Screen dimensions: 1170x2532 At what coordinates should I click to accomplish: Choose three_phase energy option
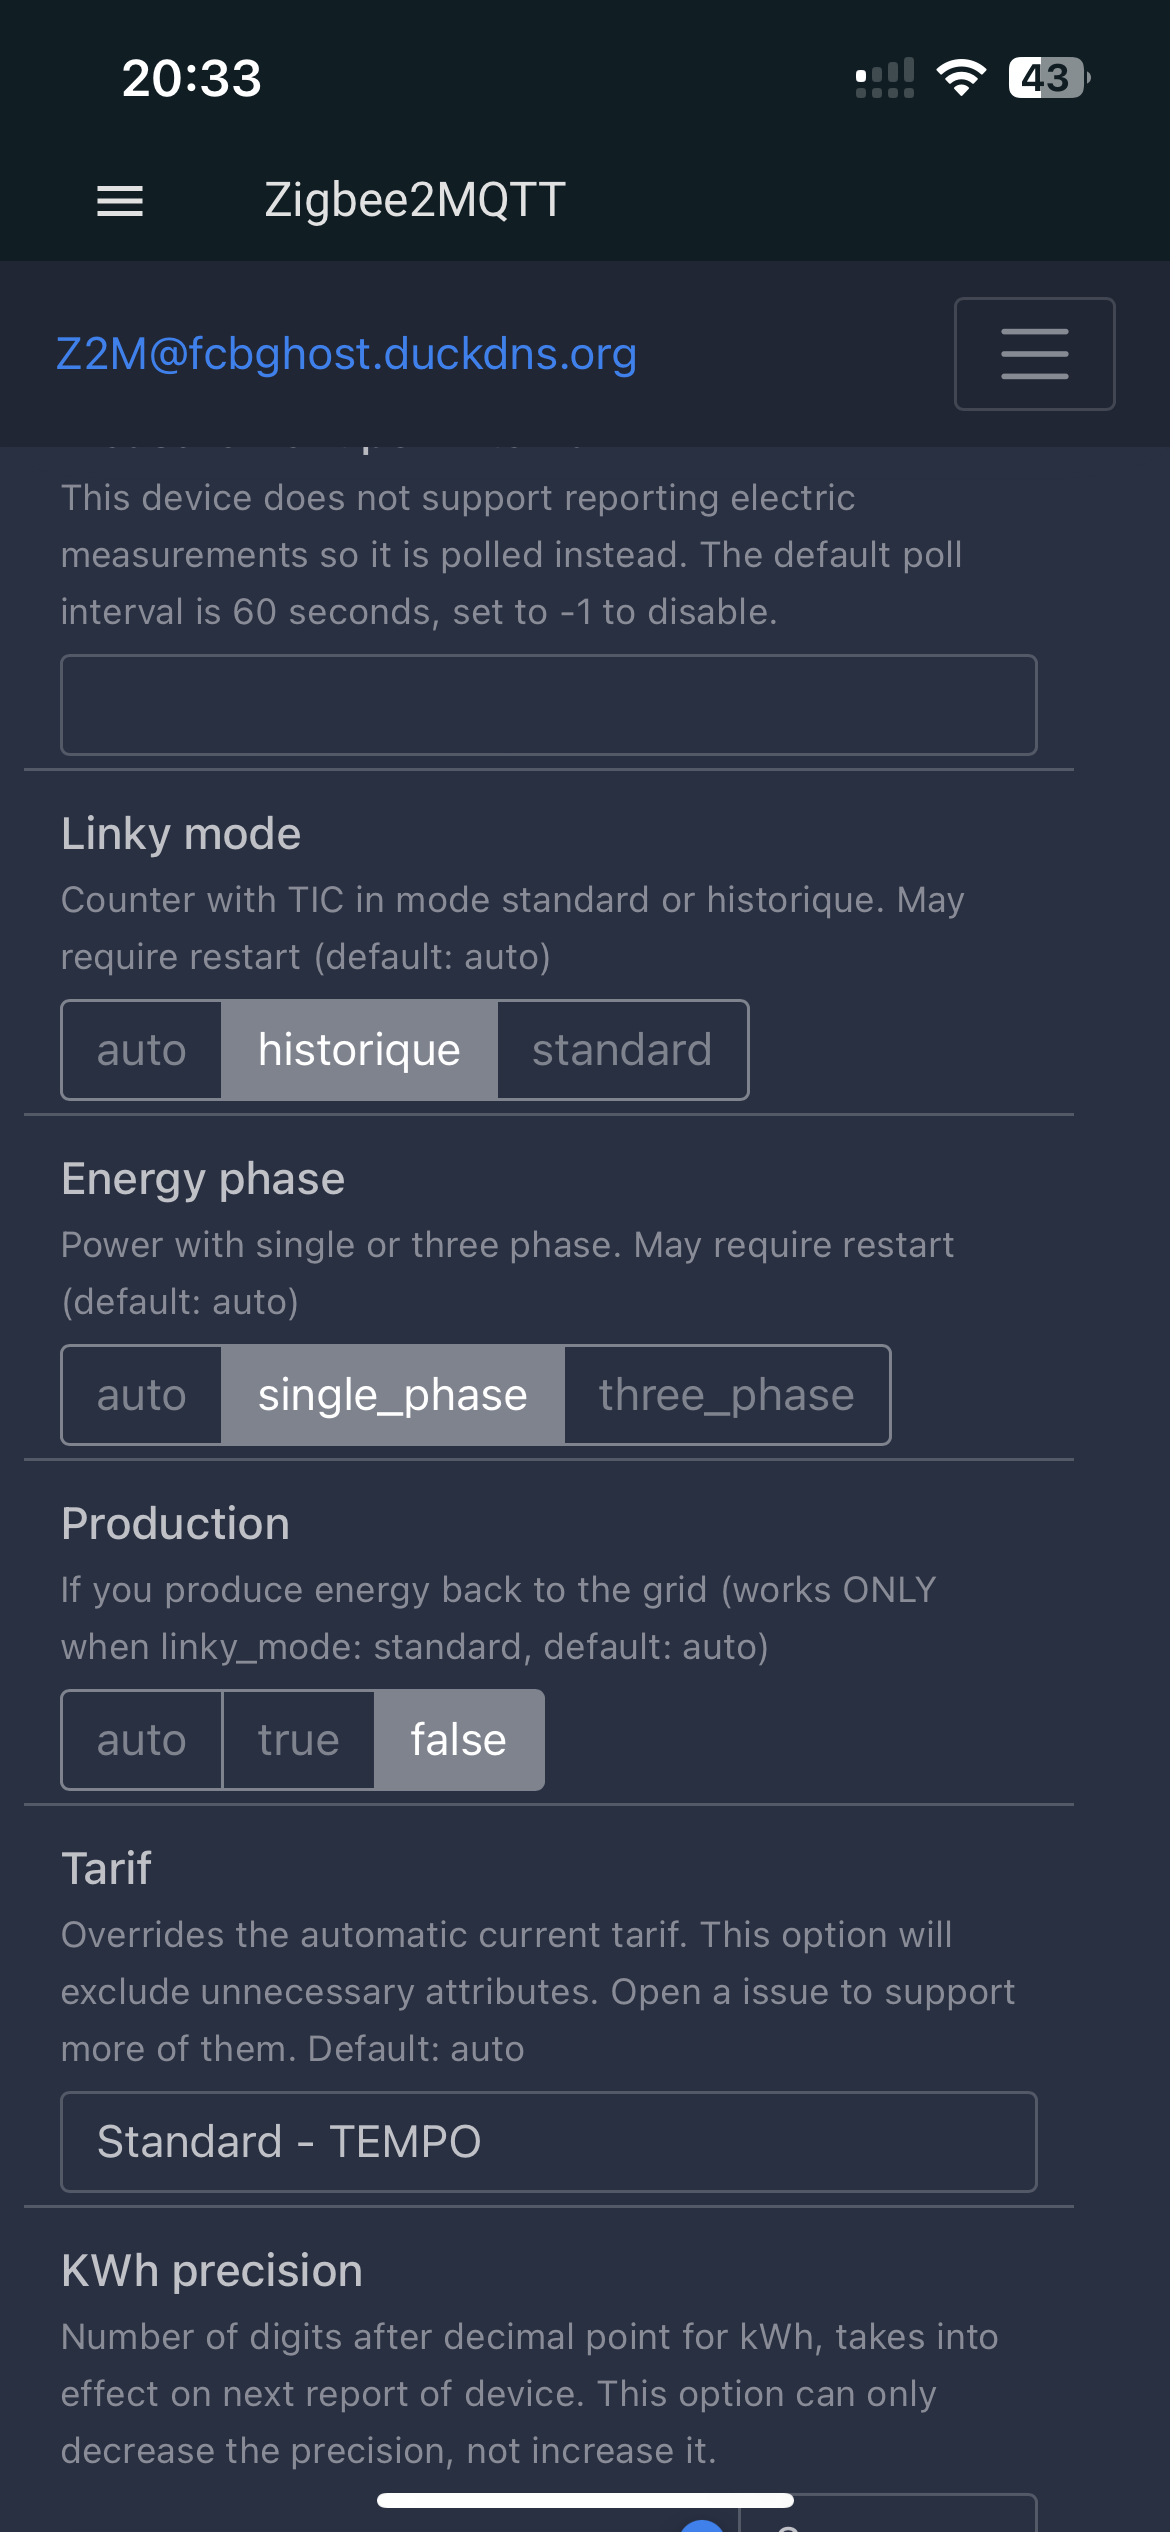pyautogui.click(x=727, y=1395)
